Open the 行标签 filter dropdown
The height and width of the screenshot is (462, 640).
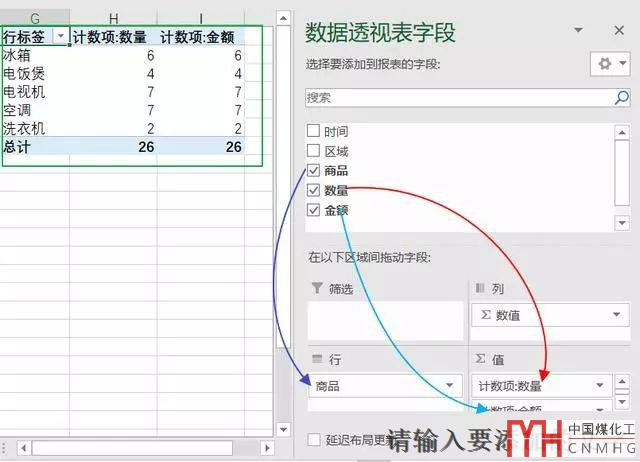click(61, 36)
